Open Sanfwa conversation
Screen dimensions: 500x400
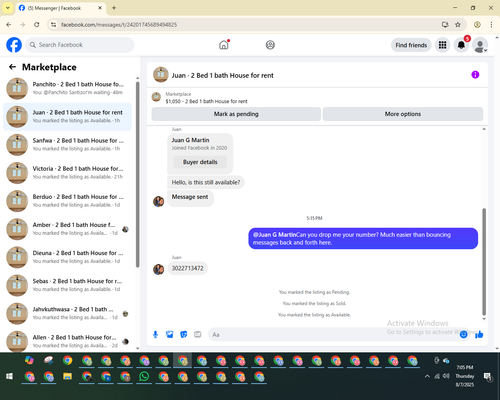tap(67, 145)
